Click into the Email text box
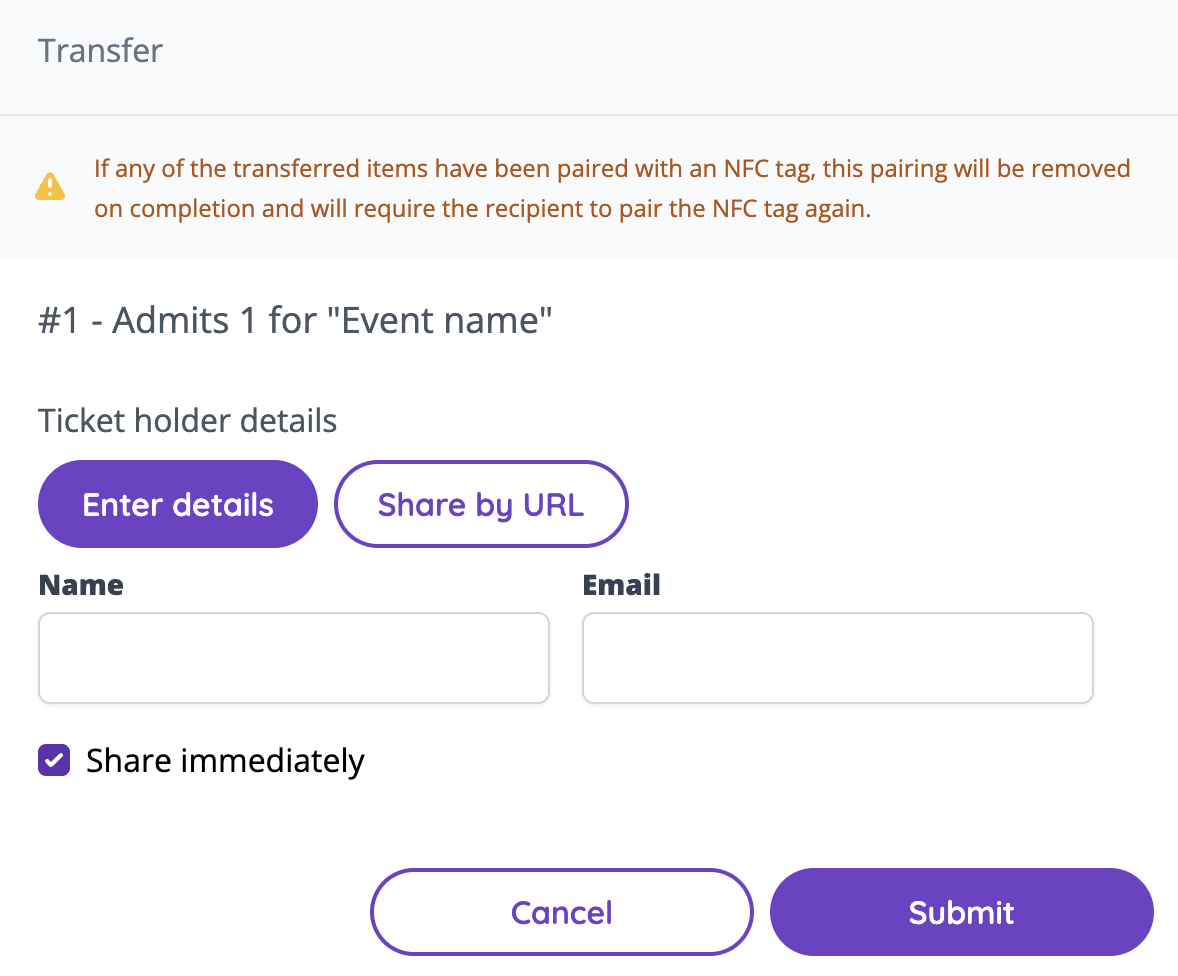 click(838, 658)
